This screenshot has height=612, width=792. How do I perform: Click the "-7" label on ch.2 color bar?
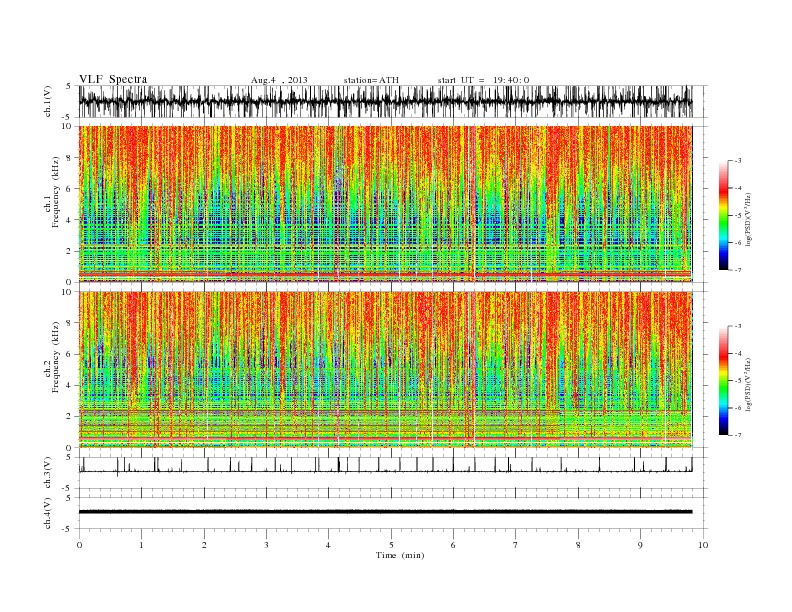737,435
